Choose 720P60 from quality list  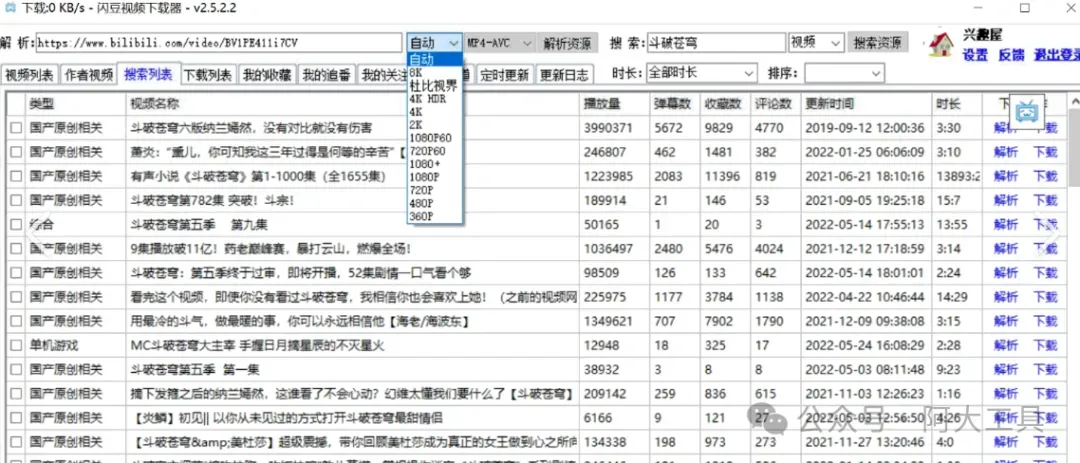(x=435, y=151)
